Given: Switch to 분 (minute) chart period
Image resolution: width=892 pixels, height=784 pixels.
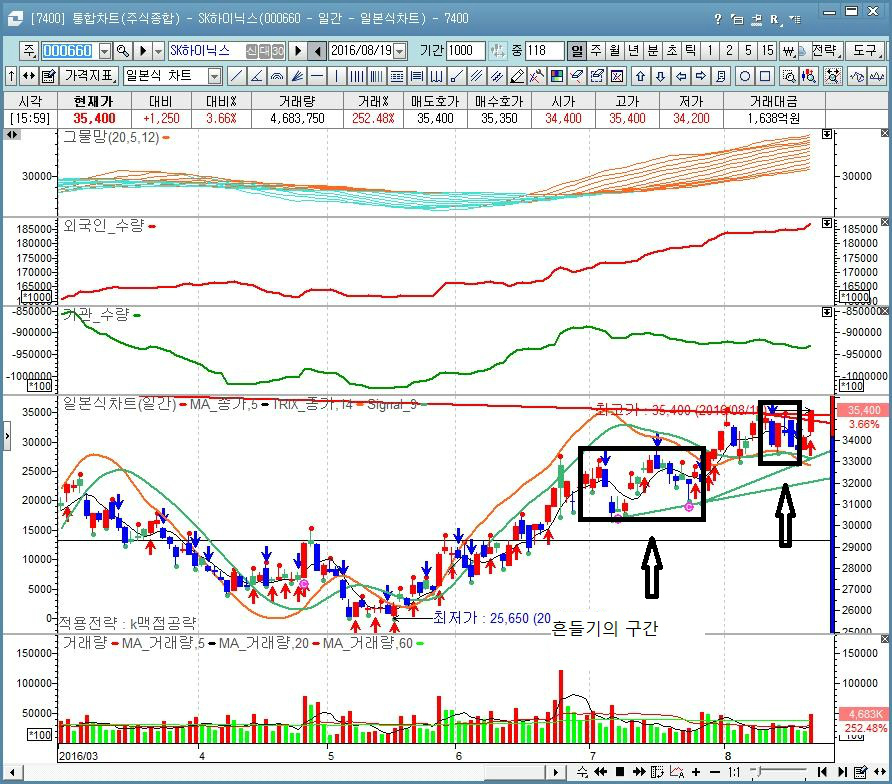Looking at the screenshot, I should click(652, 51).
